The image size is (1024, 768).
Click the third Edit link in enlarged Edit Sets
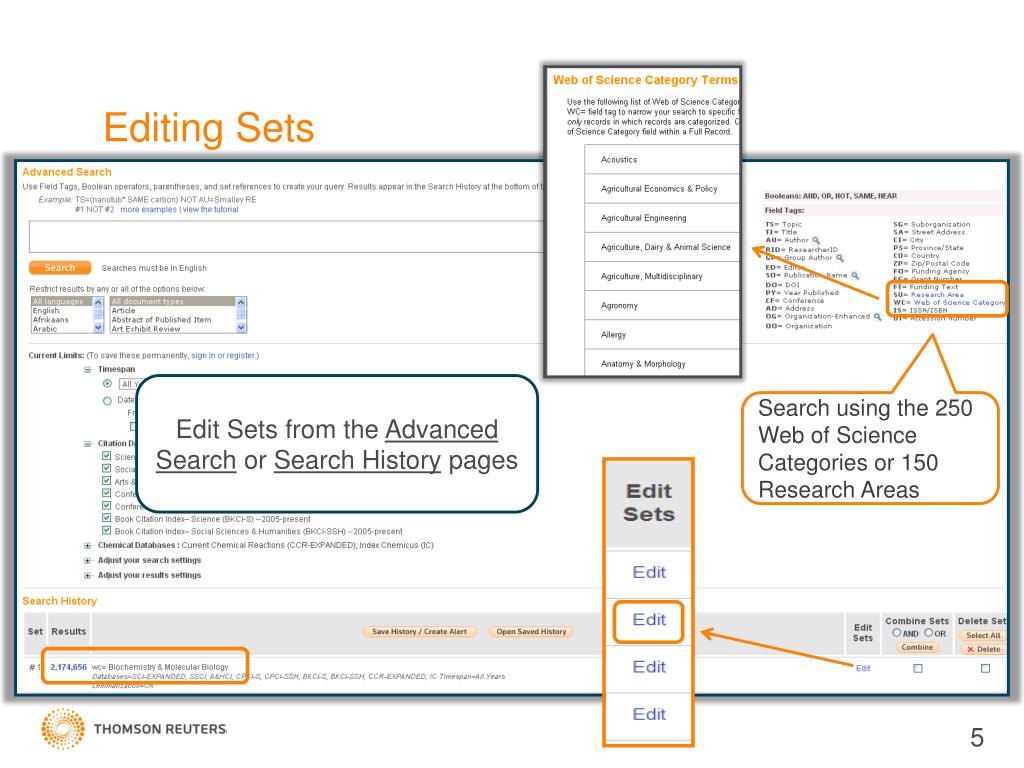(x=648, y=667)
